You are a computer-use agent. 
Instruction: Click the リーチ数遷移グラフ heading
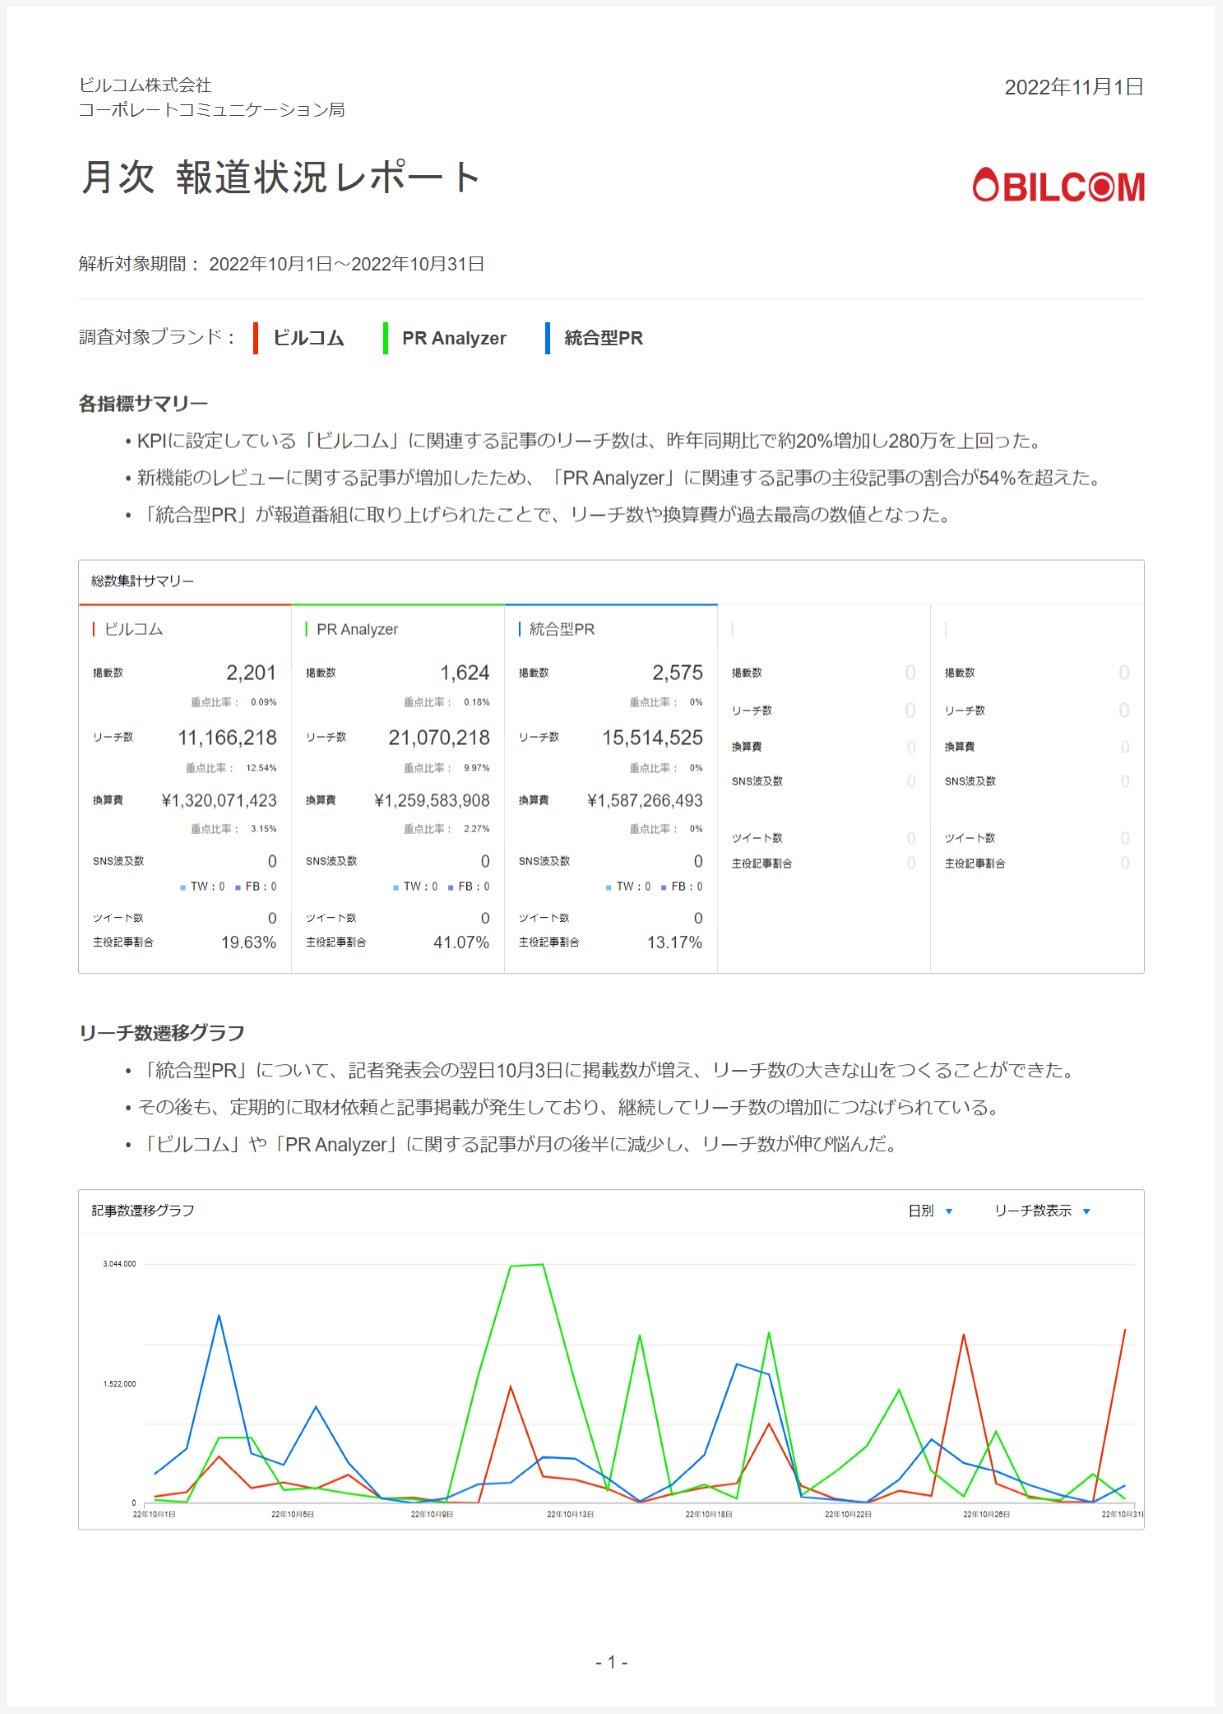[162, 1033]
